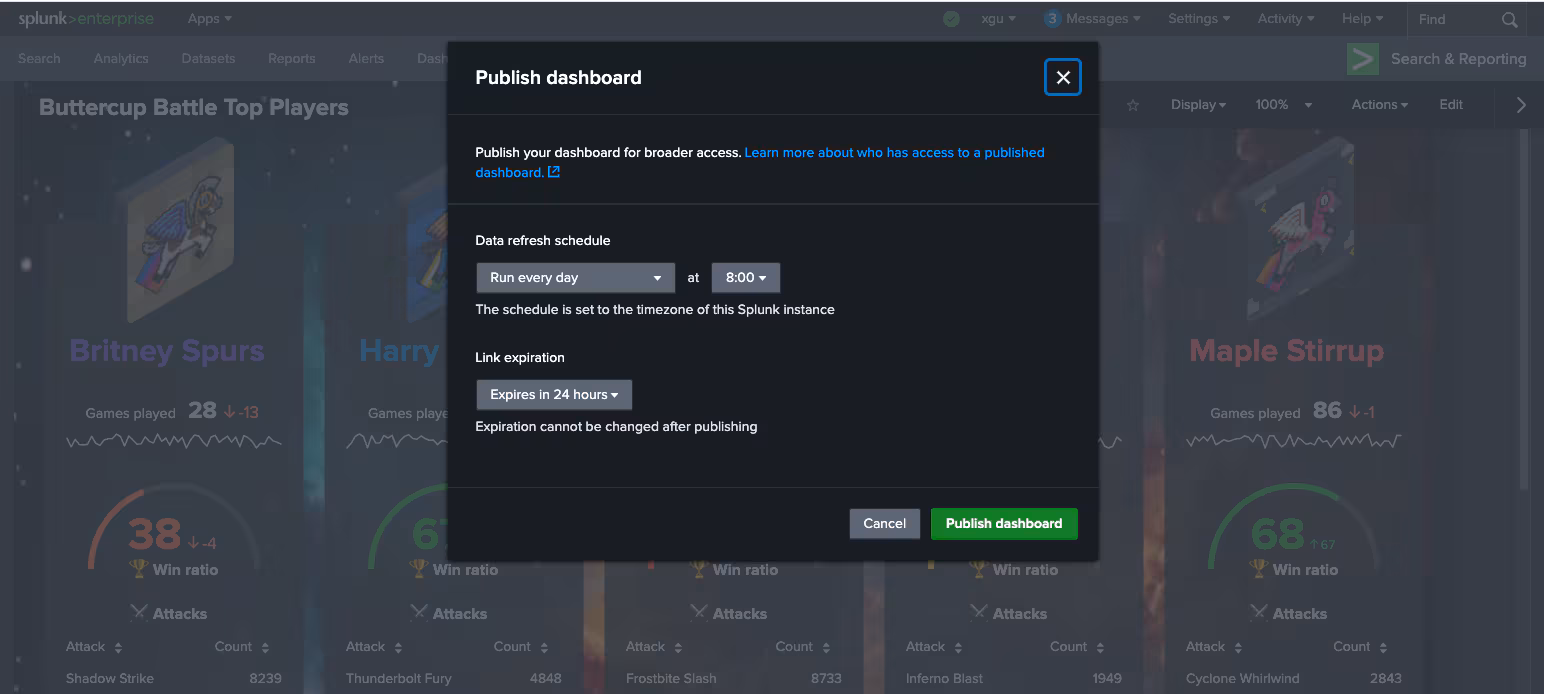Image resolution: width=1544 pixels, height=694 pixels.
Task: Sort the Shadow Strike table by Attack
Action: click(118, 647)
